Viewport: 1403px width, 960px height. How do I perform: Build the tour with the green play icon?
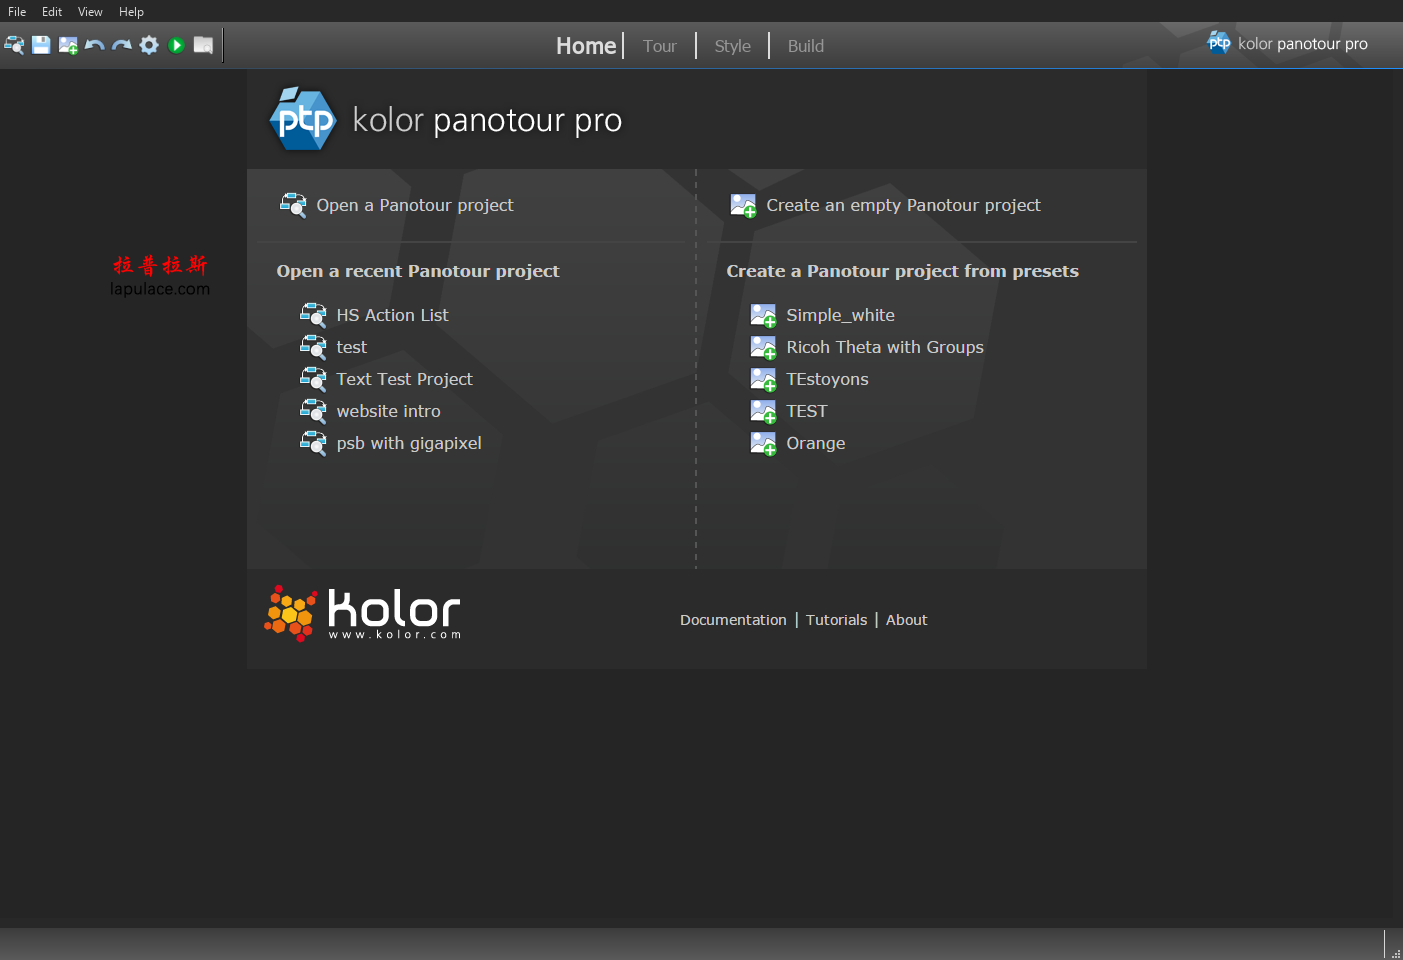click(176, 45)
